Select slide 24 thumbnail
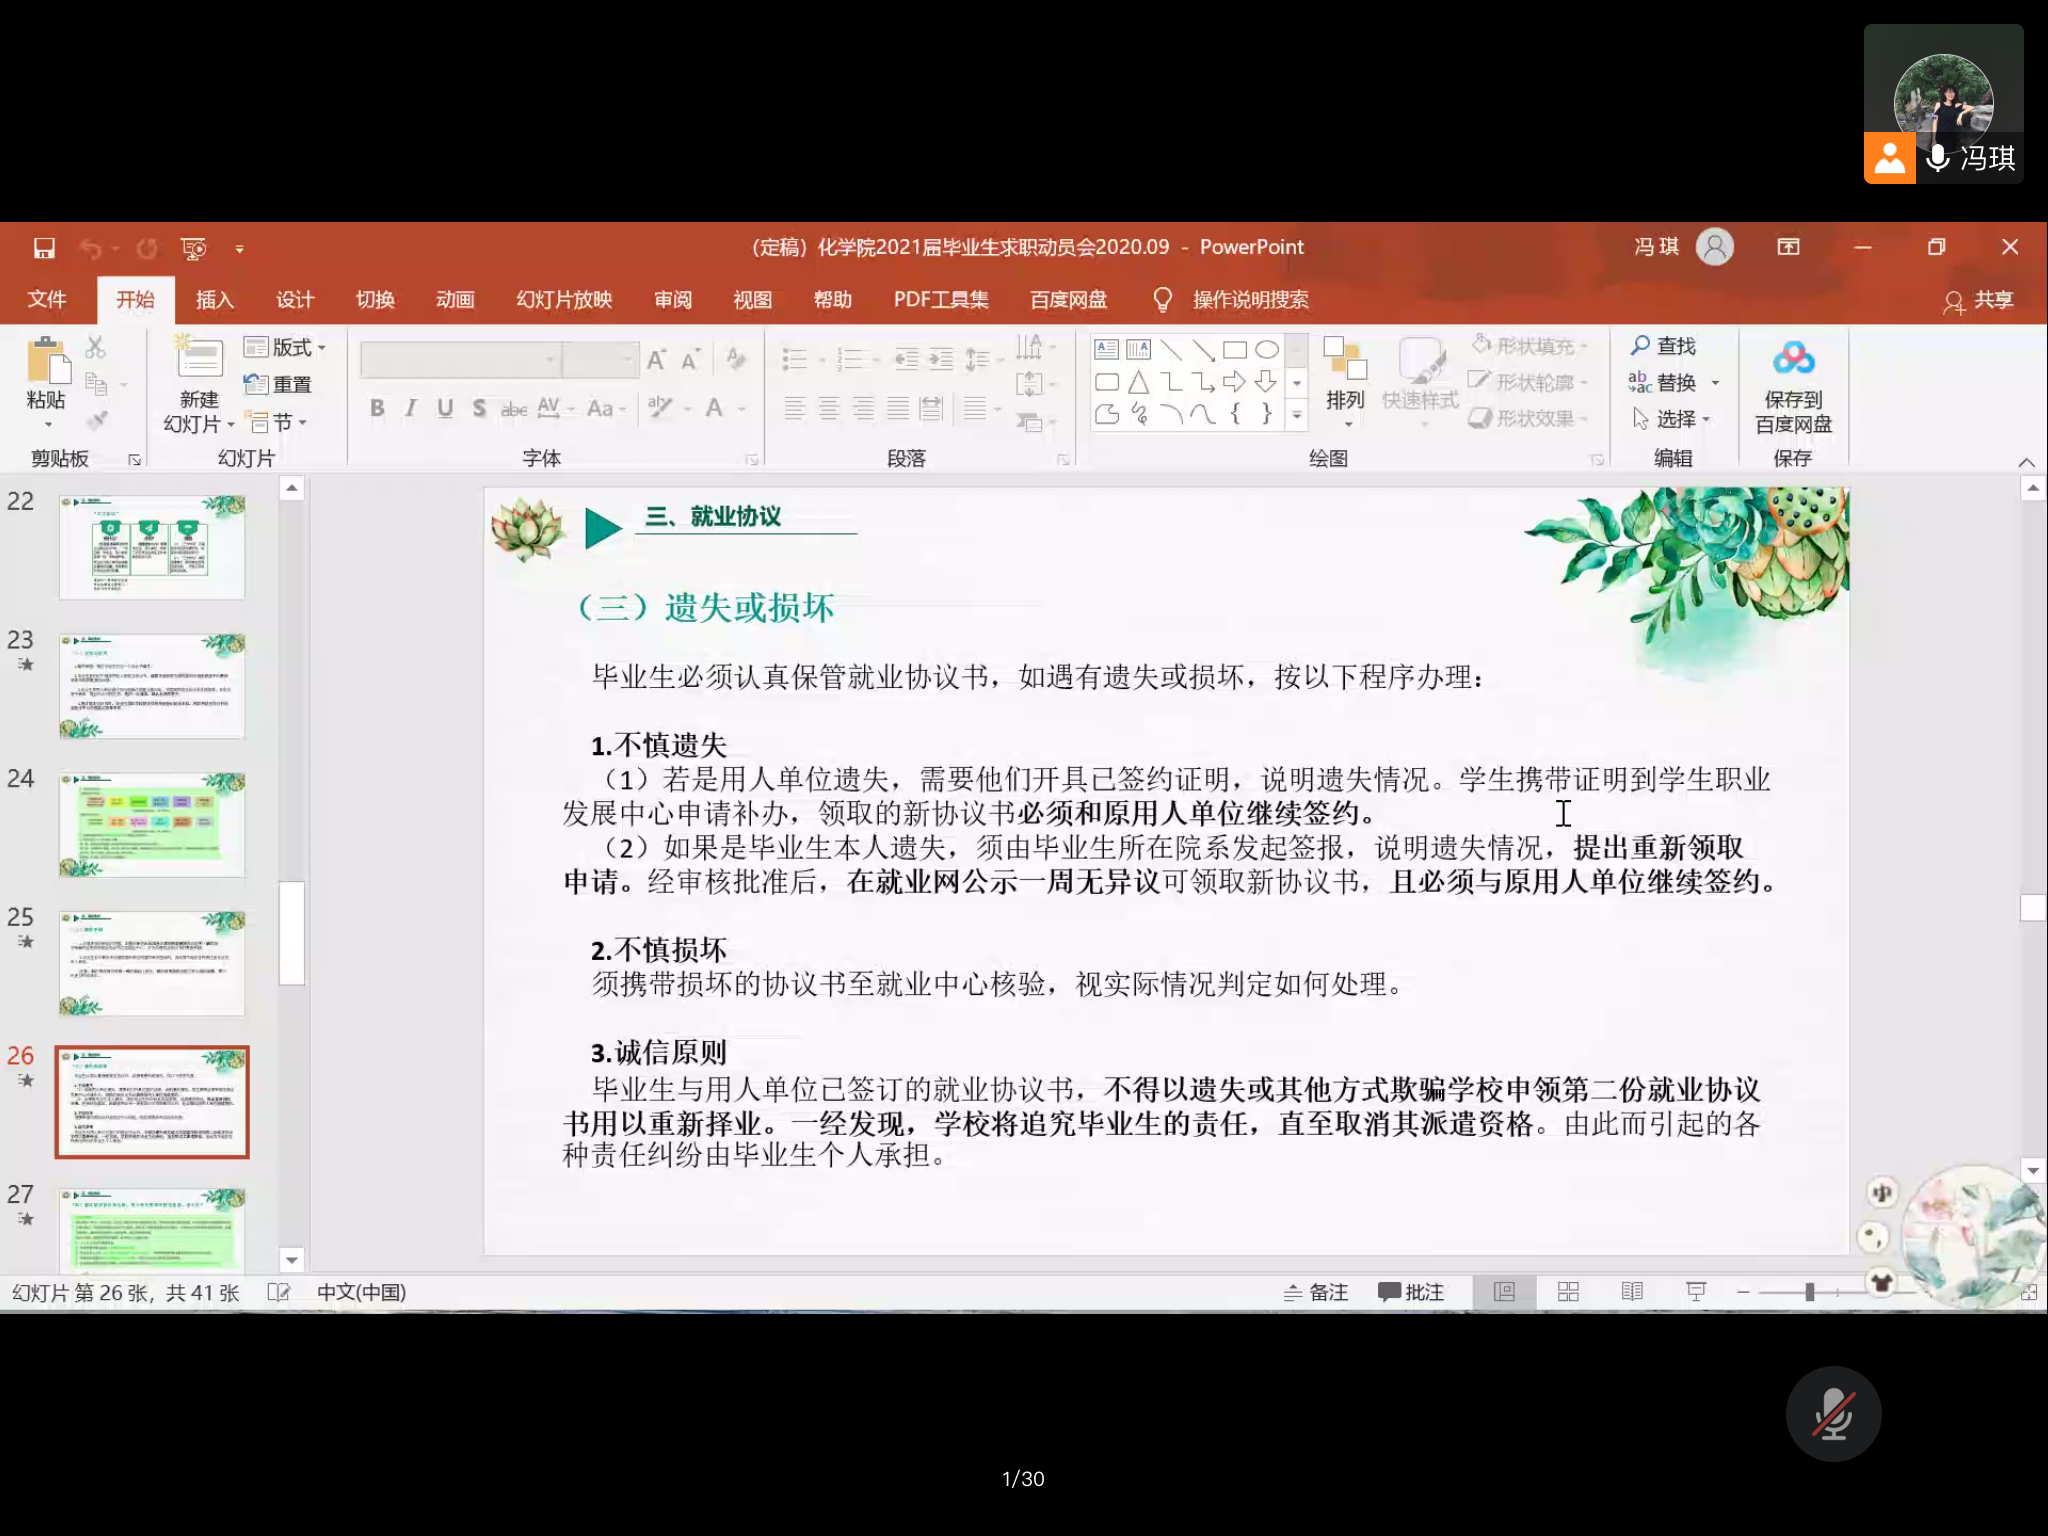The image size is (2048, 1536). pyautogui.click(x=152, y=824)
